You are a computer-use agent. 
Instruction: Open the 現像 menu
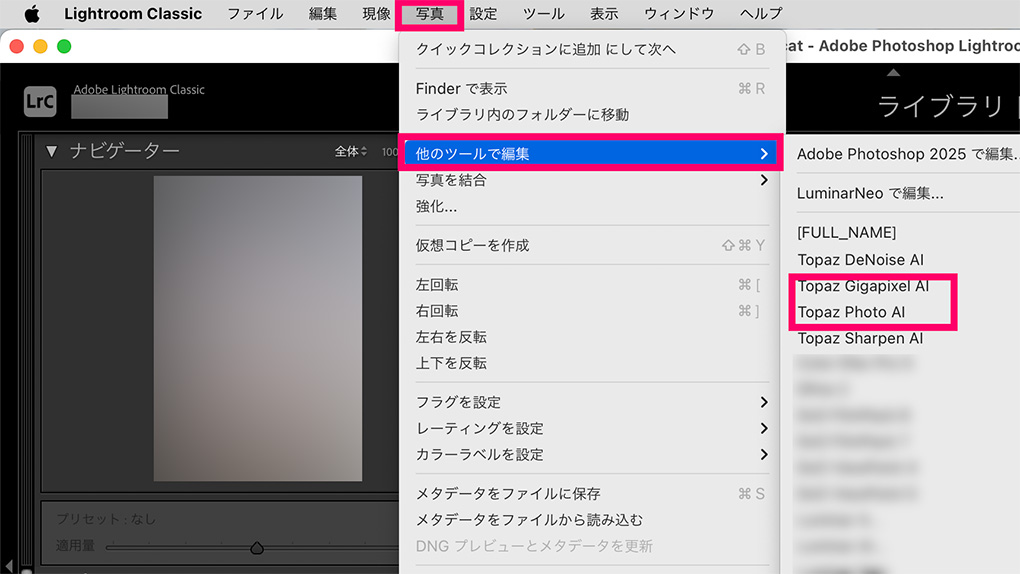point(377,14)
